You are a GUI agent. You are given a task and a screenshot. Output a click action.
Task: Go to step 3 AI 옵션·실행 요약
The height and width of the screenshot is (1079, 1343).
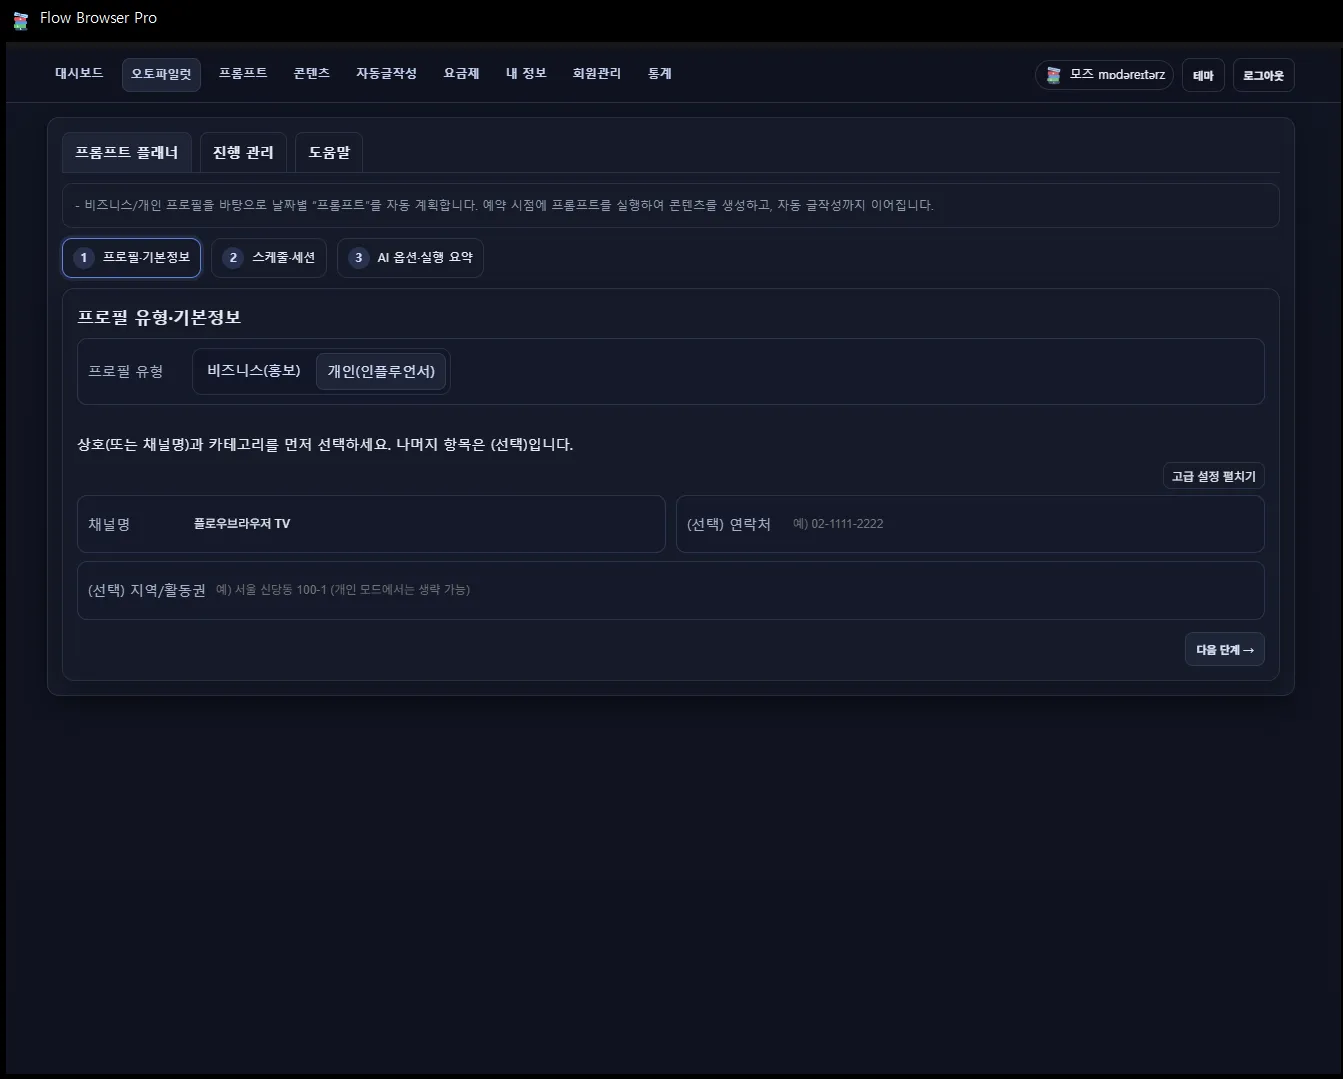pyautogui.click(x=410, y=257)
